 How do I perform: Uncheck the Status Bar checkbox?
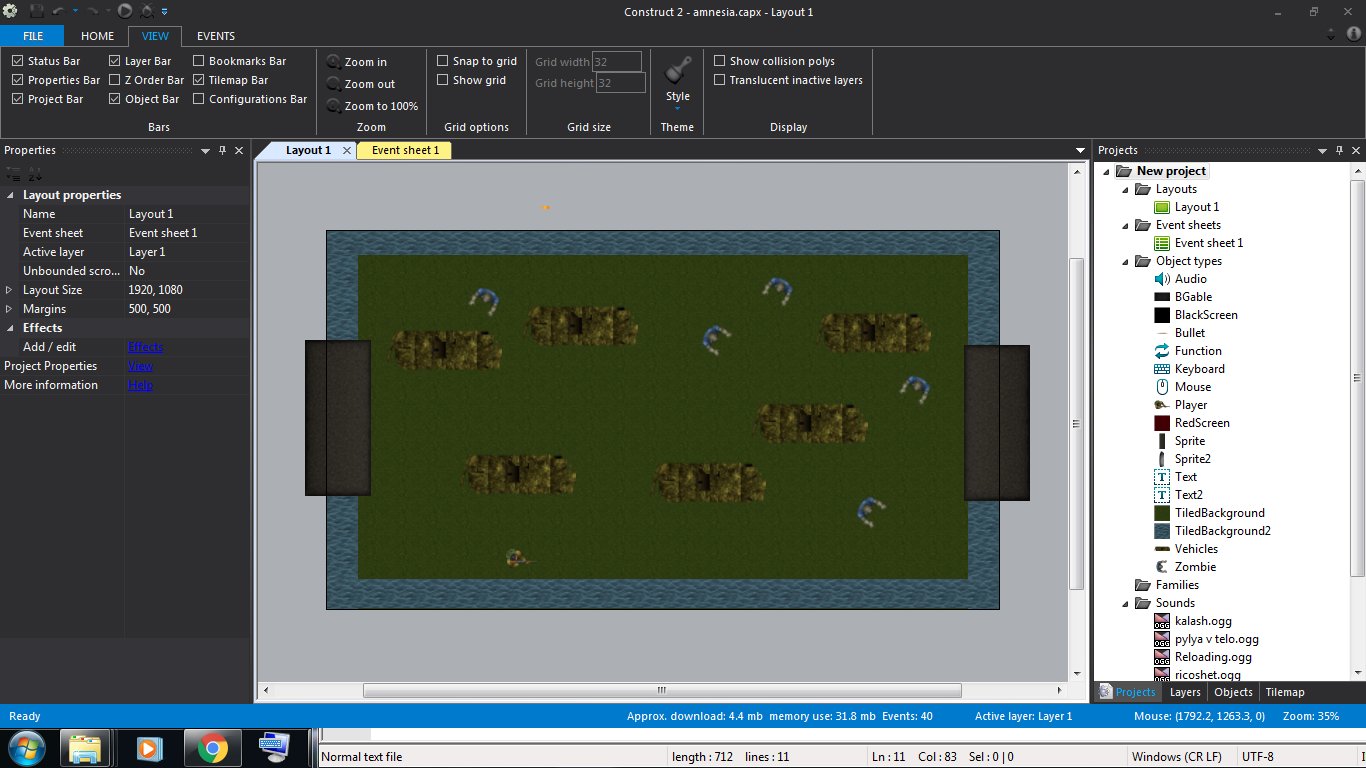pos(18,61)
